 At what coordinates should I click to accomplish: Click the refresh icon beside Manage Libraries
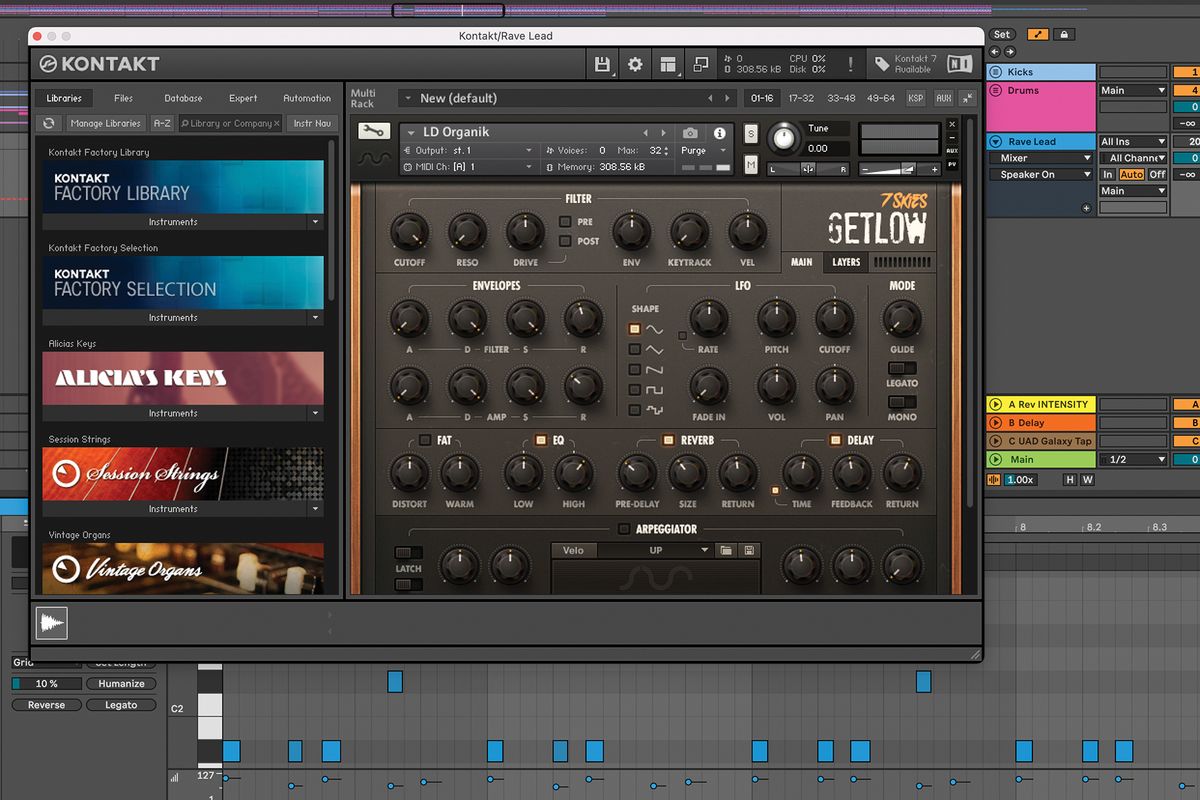click(48, 123)
